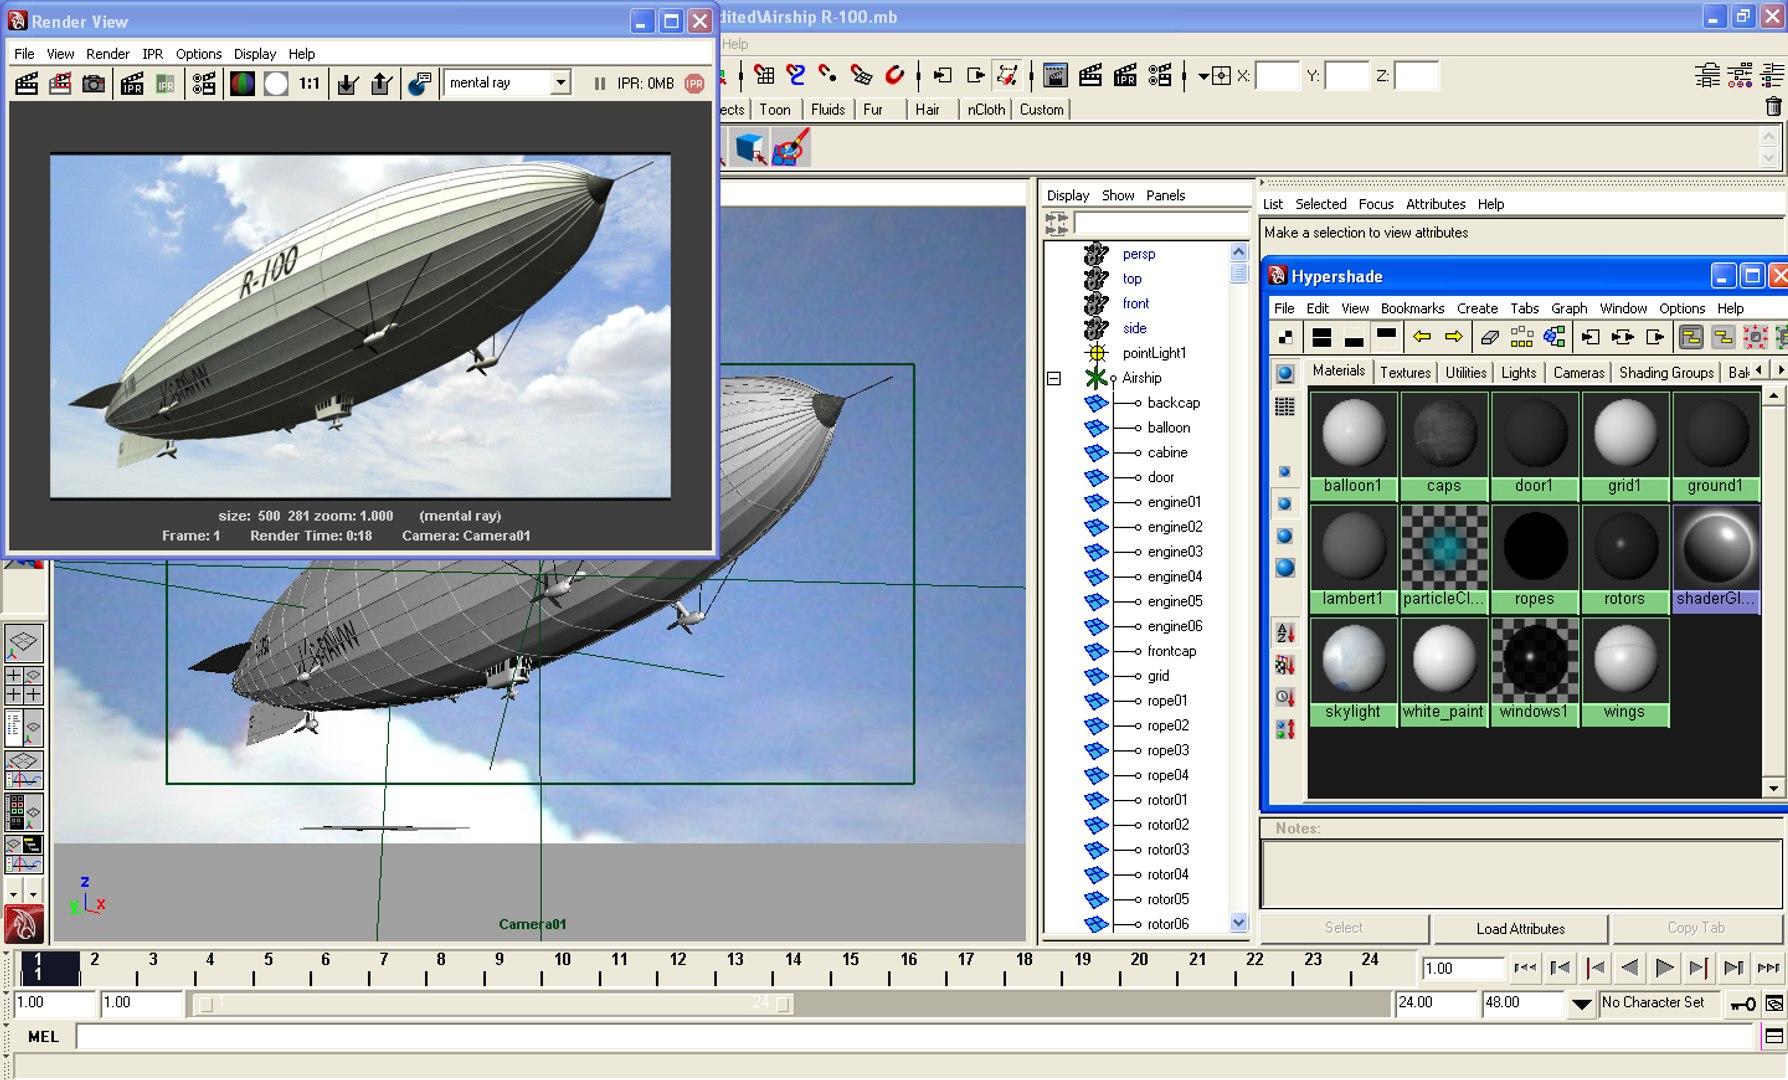Click Render Region icon in Render View

click(60, 84)
